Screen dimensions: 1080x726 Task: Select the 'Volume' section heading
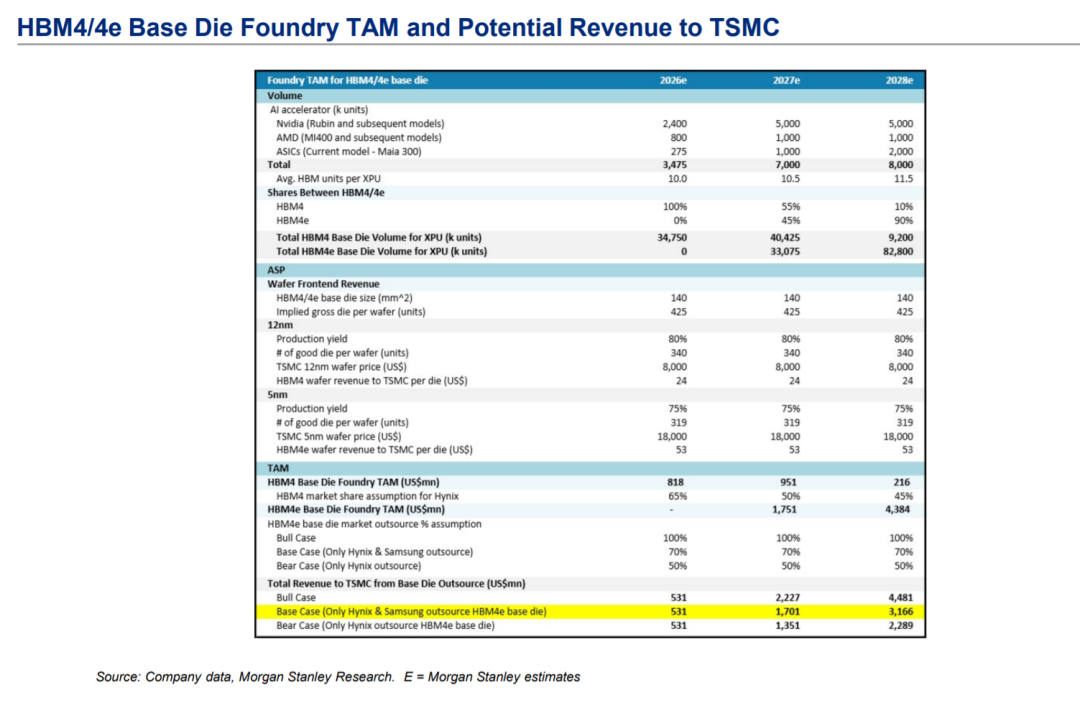coord(284,96)
